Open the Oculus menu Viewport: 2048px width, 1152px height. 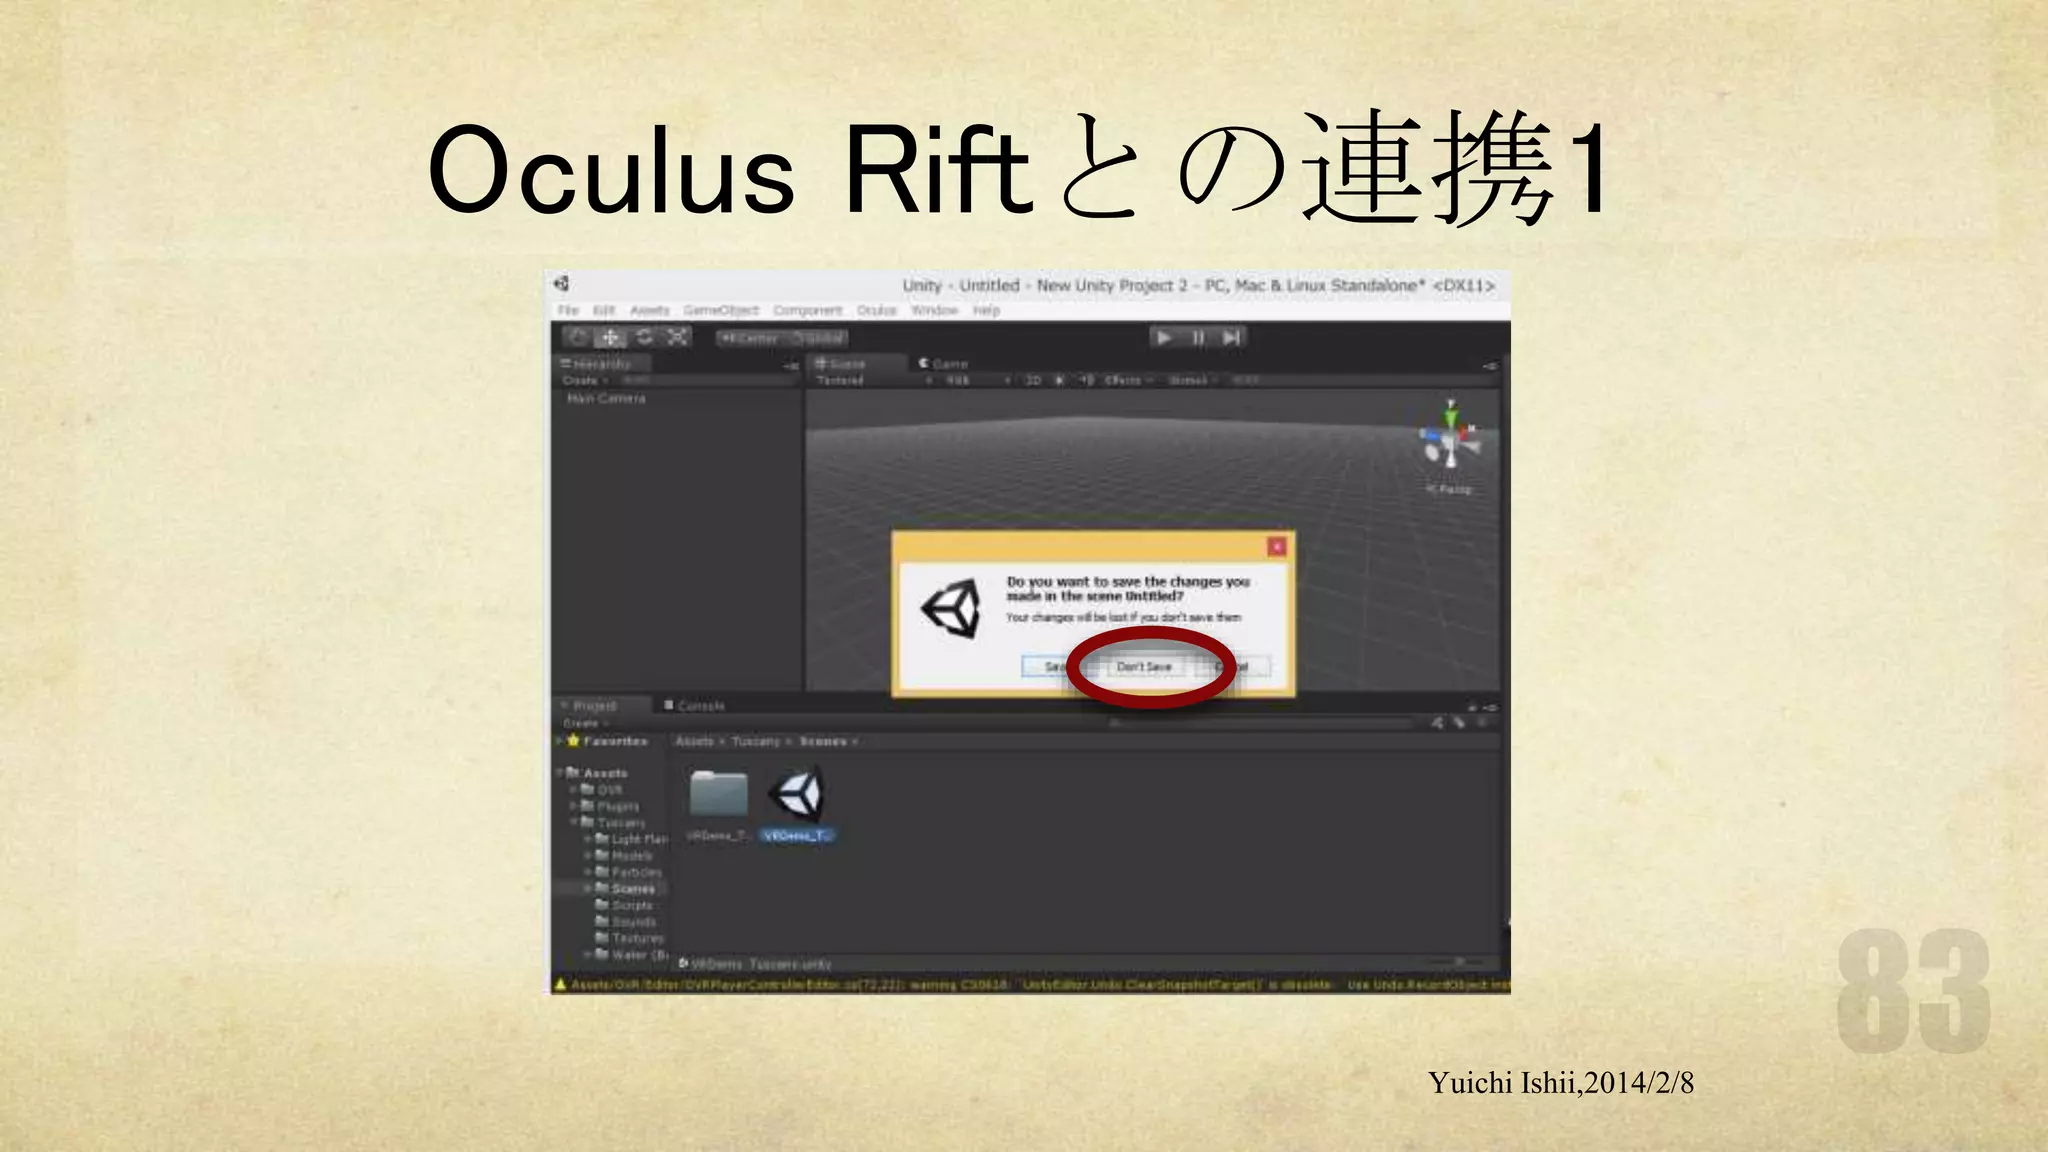click(877, 311)
